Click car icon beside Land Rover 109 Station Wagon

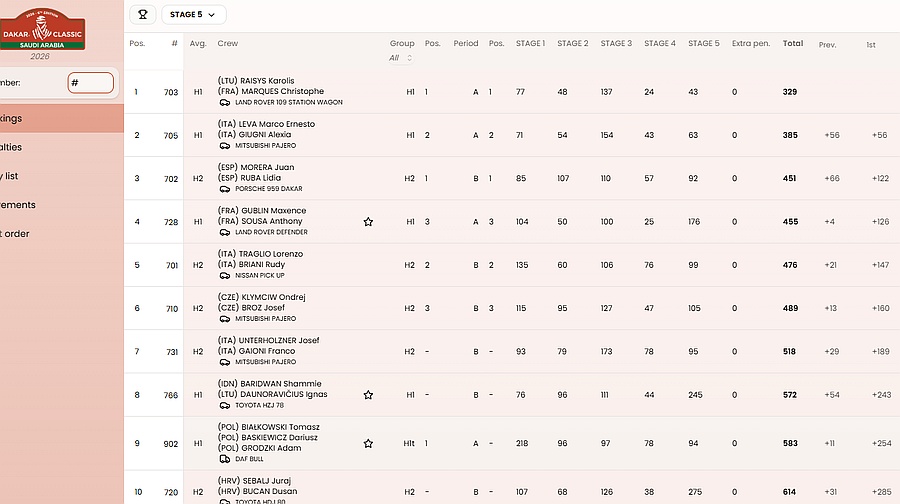(224, 102)
